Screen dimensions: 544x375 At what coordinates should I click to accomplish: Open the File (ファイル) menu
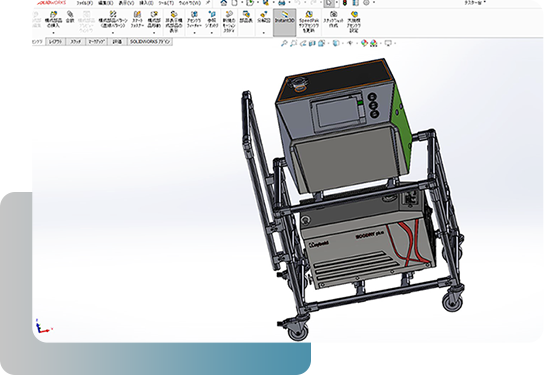pyautogui.click(x=85, y=3)
